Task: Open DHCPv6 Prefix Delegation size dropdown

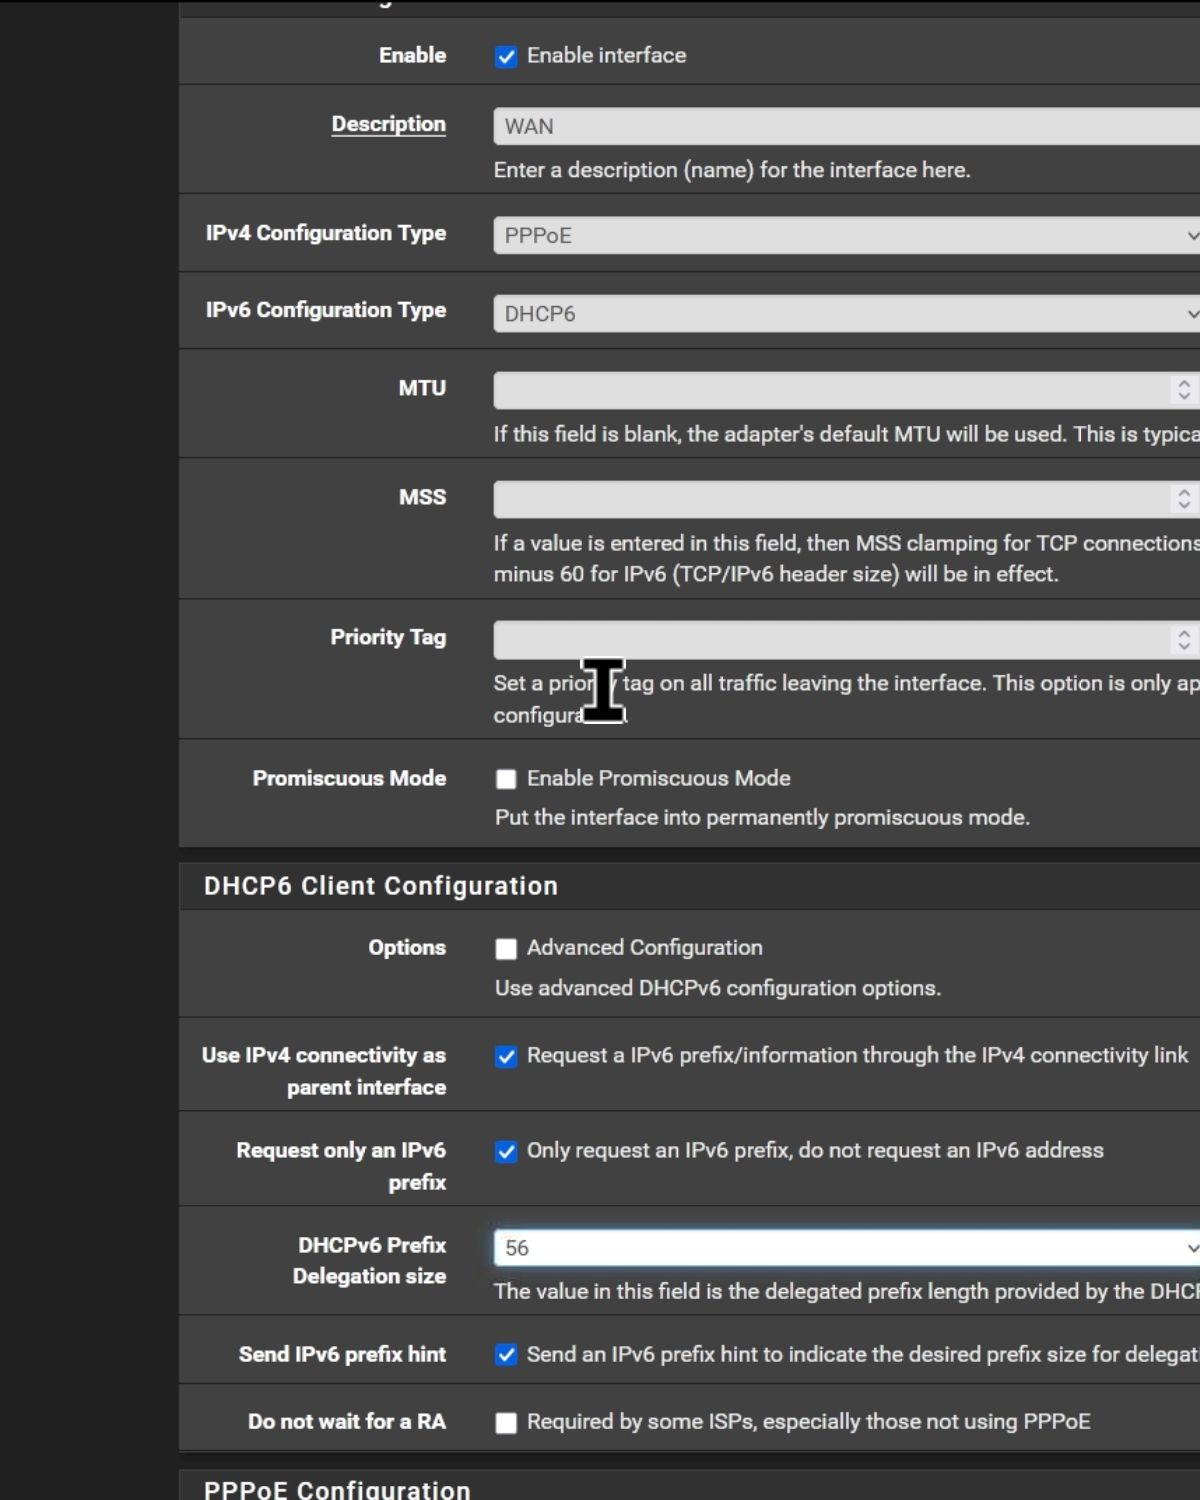Action: (x=846, y=1248)
